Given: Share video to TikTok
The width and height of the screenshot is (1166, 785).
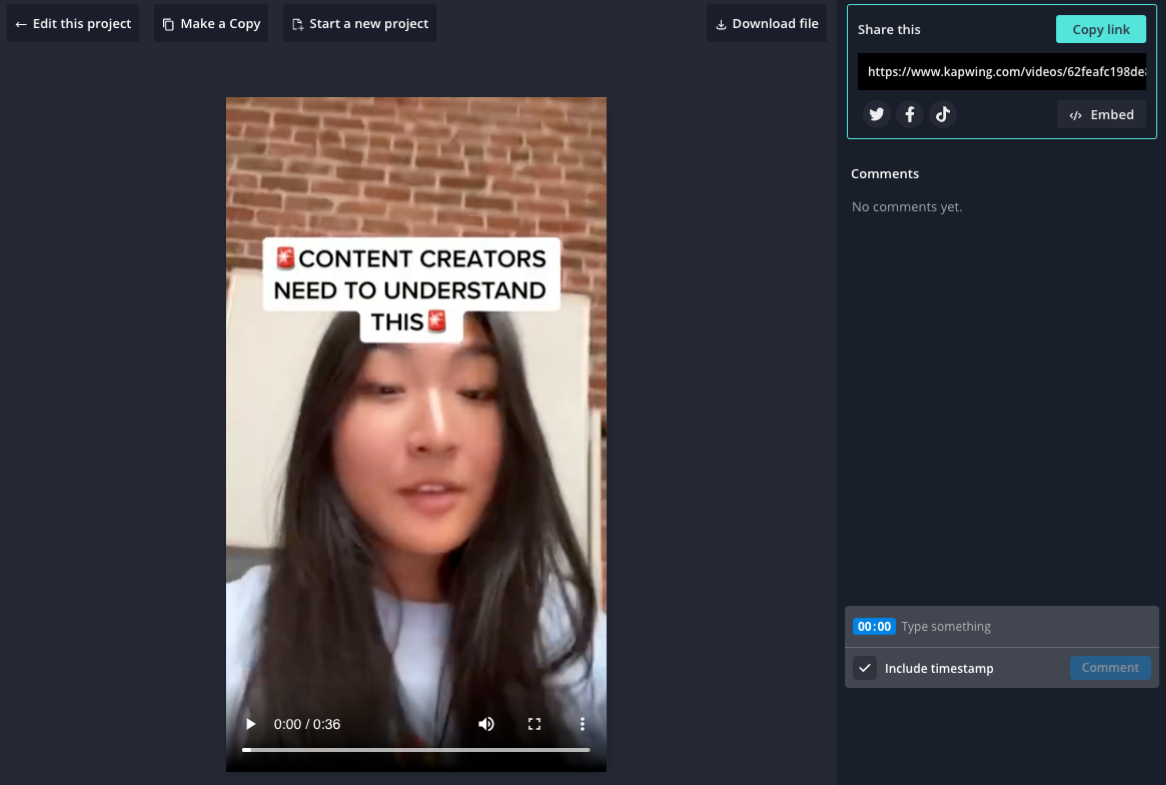Looking at the screenshot, I should point(942,115).
